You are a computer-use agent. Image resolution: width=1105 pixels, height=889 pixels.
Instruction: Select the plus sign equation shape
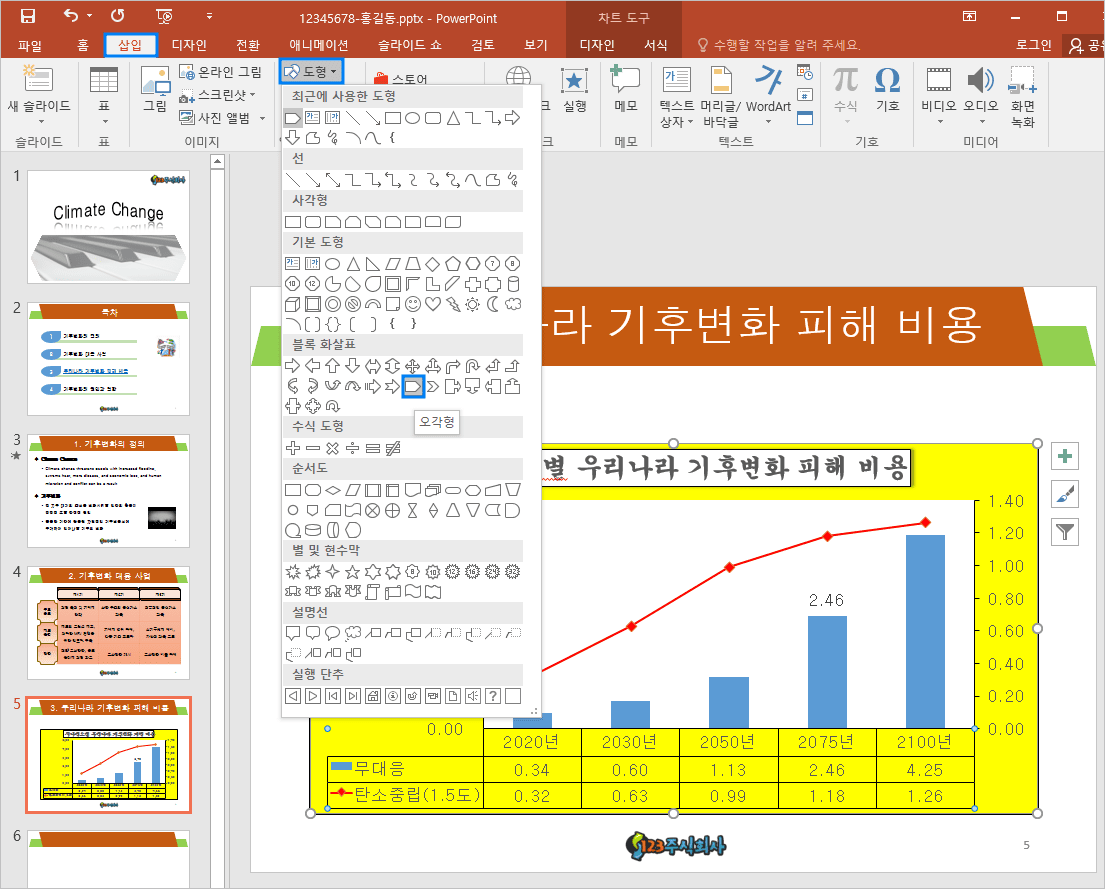[292, 448]
